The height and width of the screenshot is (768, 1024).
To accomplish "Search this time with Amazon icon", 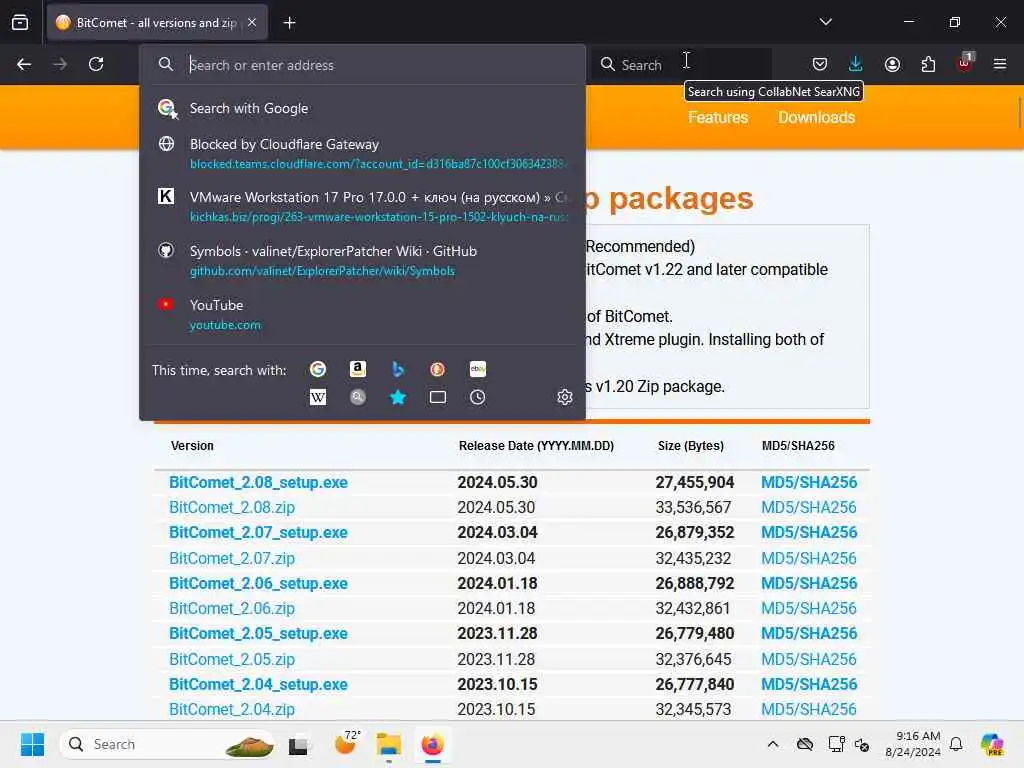I will (358, 369).
